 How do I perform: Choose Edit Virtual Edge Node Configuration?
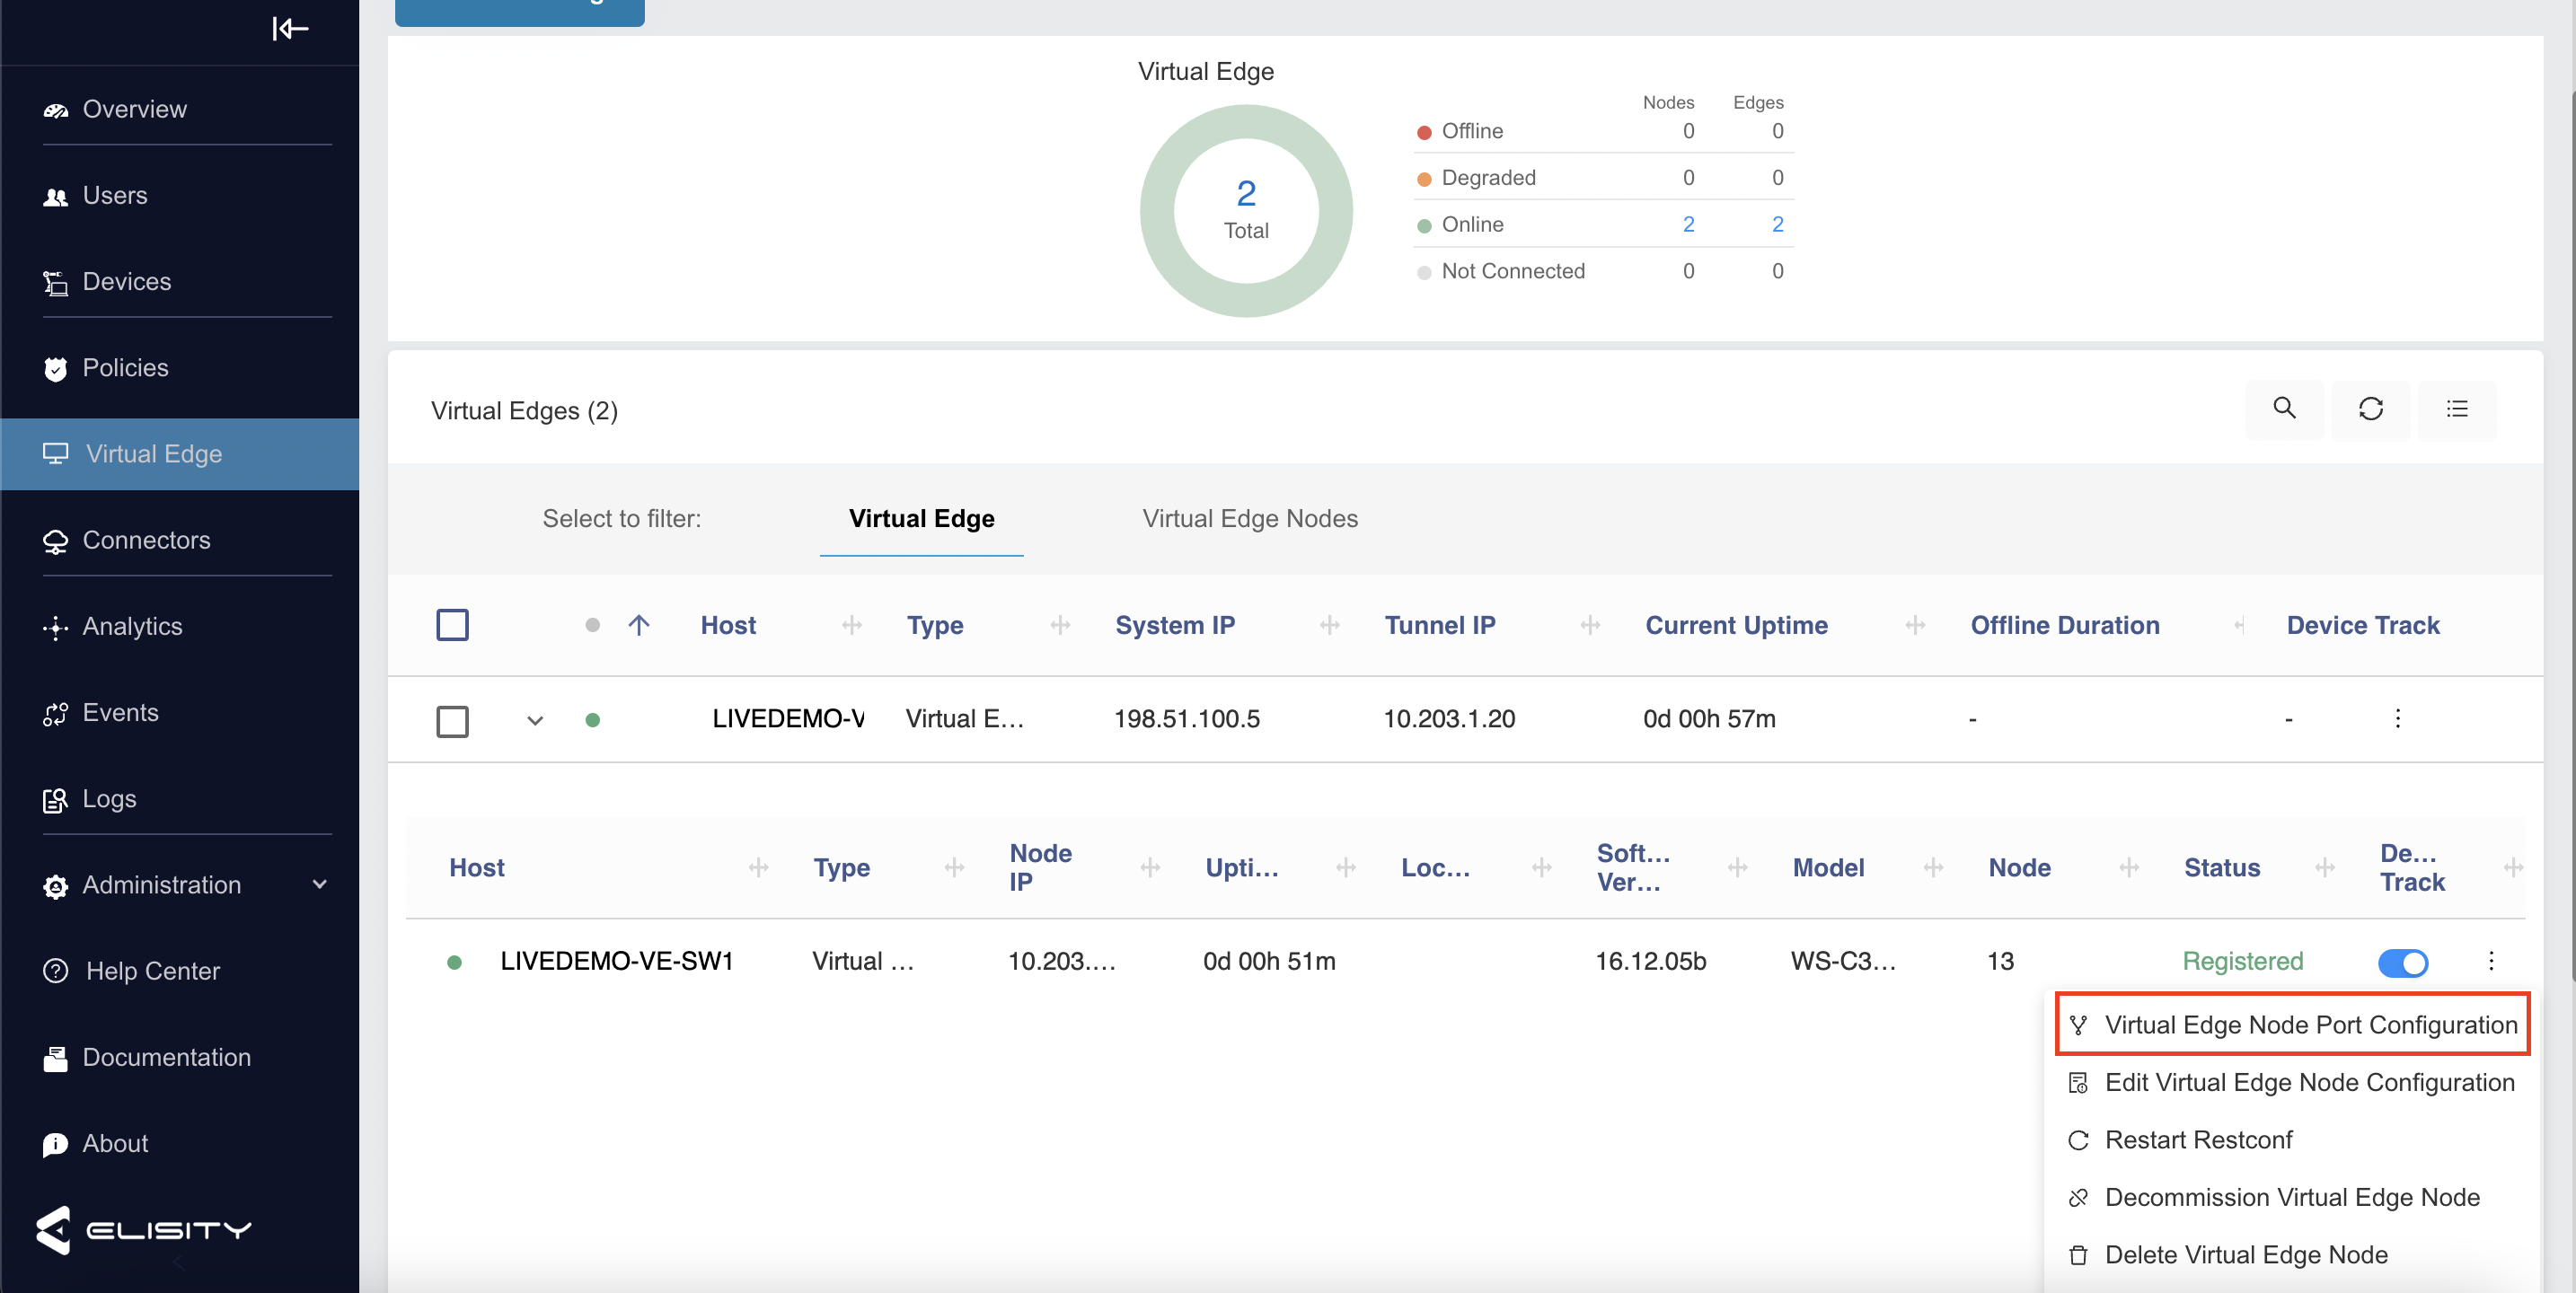point(2293,1082)
